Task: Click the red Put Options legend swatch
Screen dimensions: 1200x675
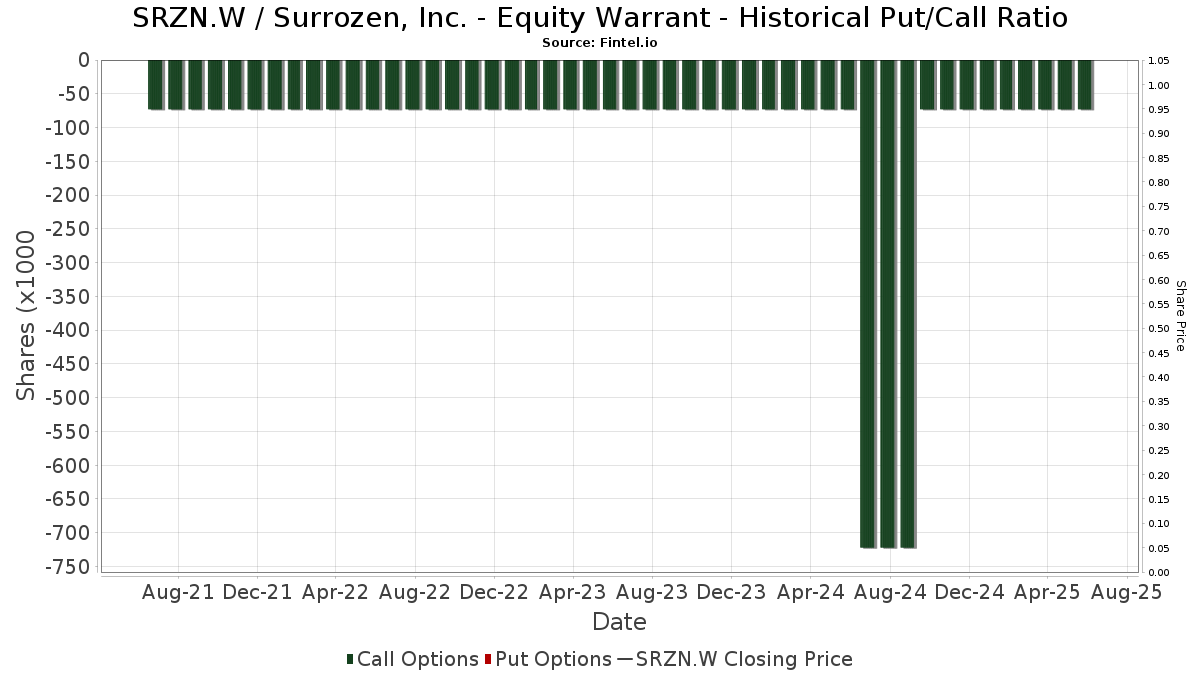Action: [487, 659]
